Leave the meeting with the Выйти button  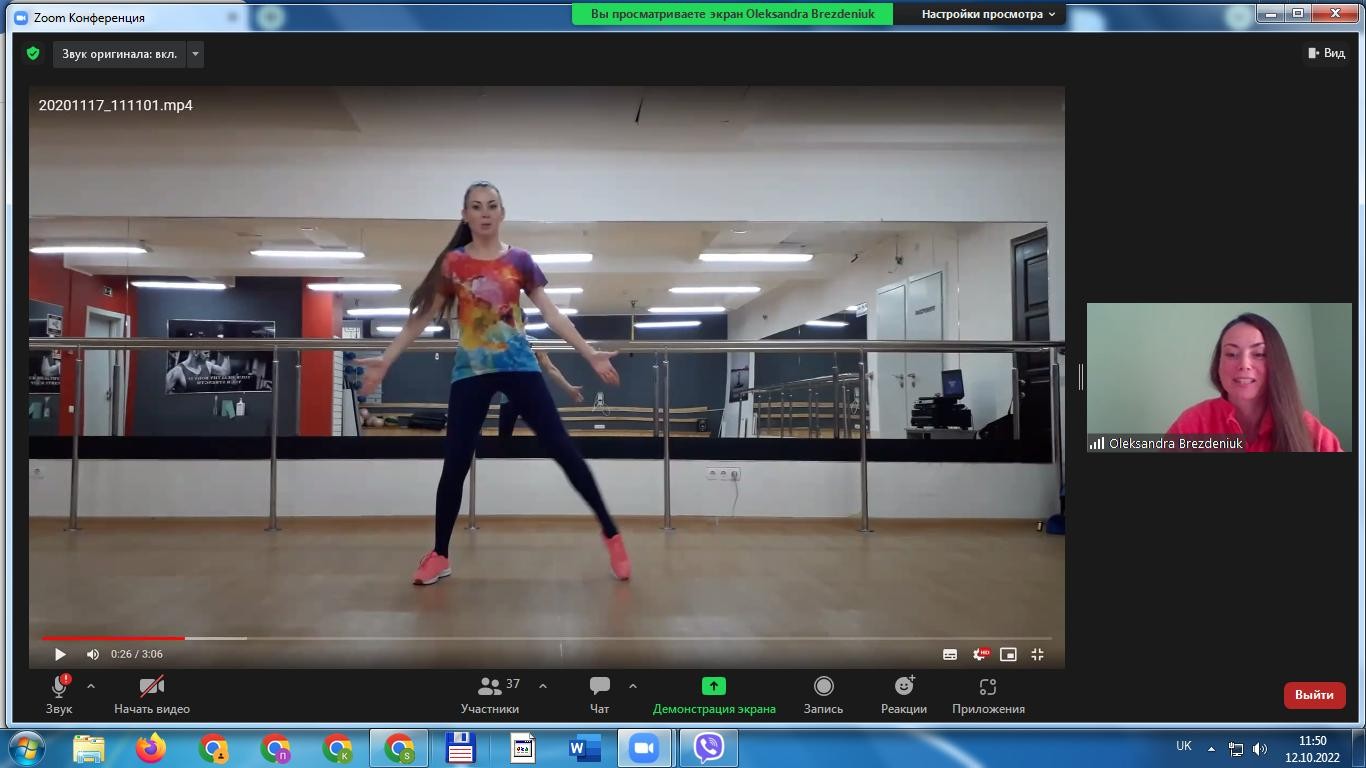[1314, 695]
